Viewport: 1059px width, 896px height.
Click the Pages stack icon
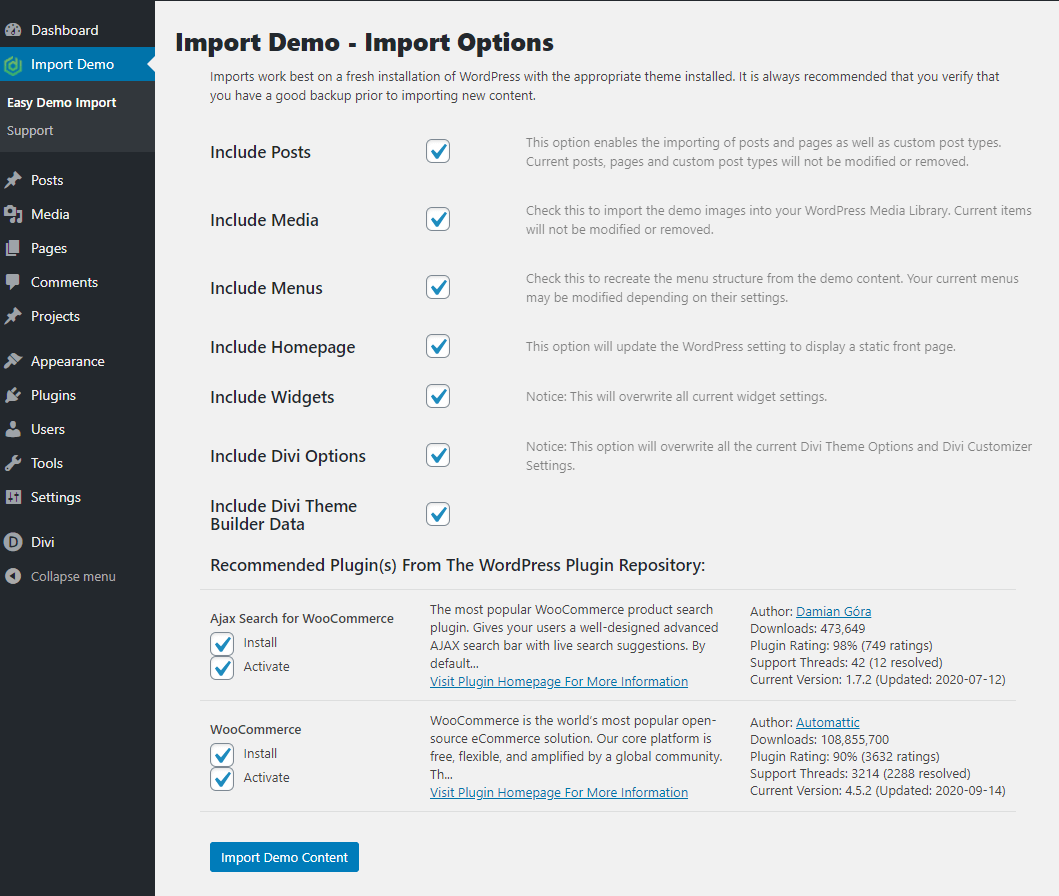(x=13, y=248)
